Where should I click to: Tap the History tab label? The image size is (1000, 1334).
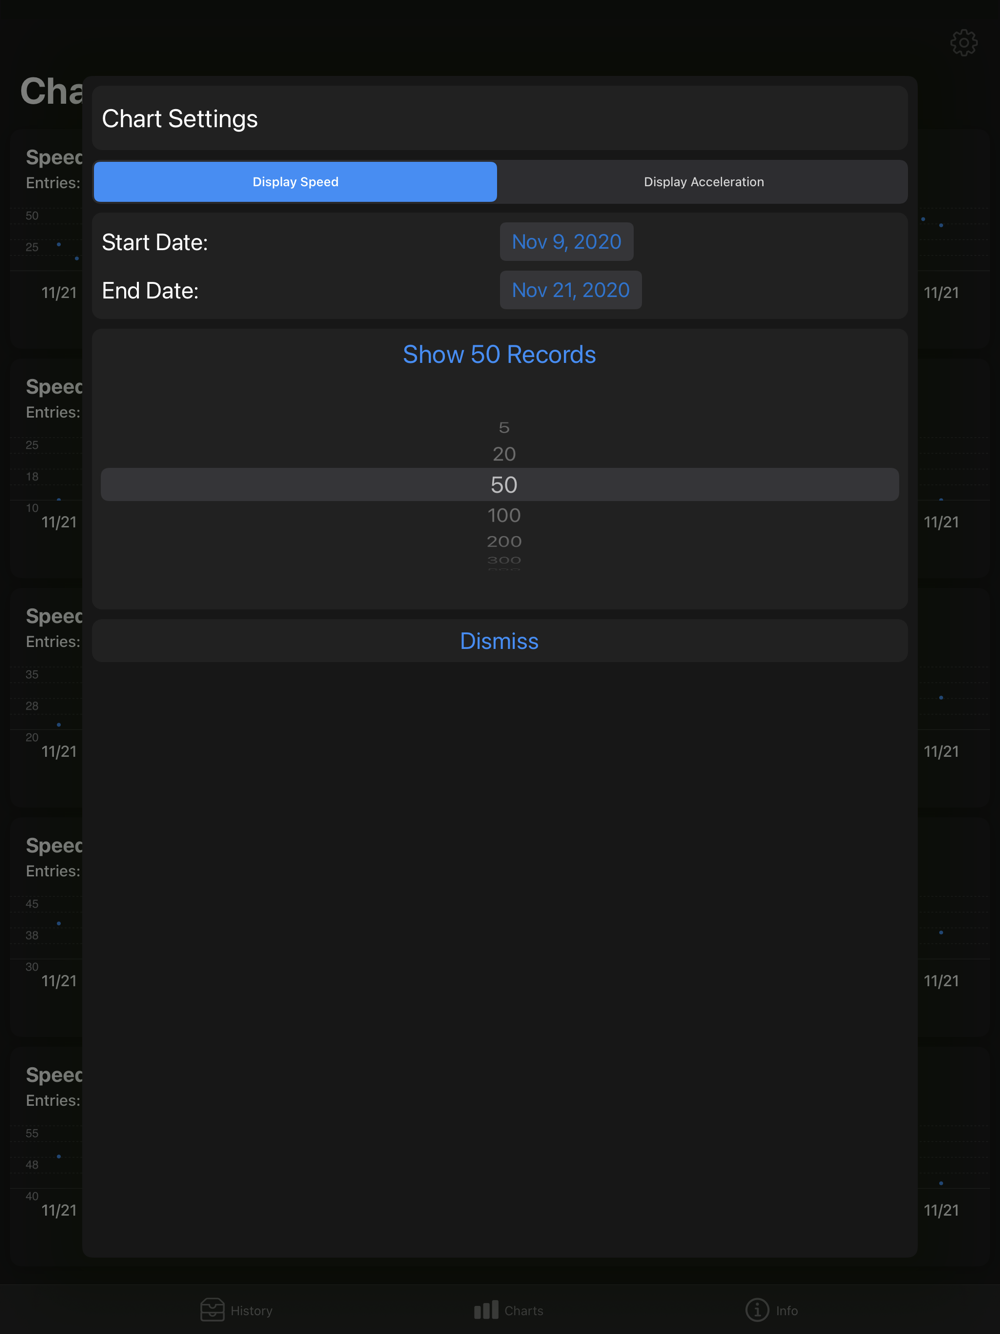tap(251, 1311)
